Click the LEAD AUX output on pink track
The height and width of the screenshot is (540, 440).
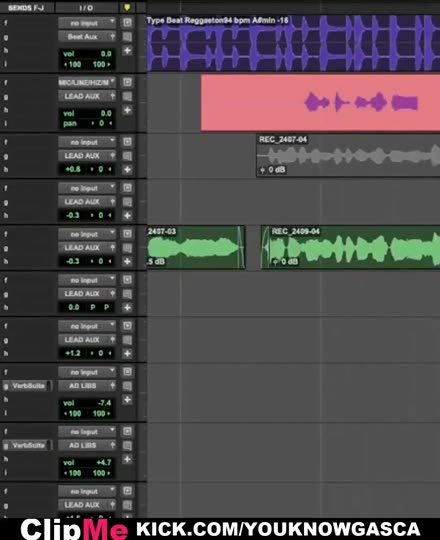[x=87, y=96]
